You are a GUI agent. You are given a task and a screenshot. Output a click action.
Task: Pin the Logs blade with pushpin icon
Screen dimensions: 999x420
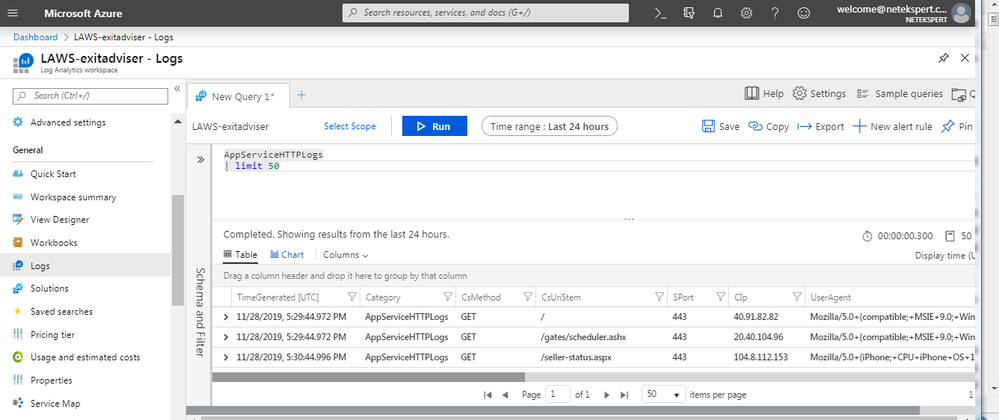(944, 58)
